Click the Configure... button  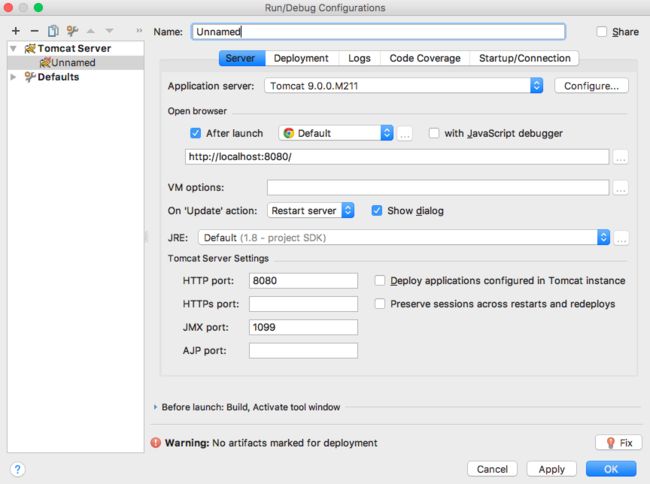tap(591, 86)
